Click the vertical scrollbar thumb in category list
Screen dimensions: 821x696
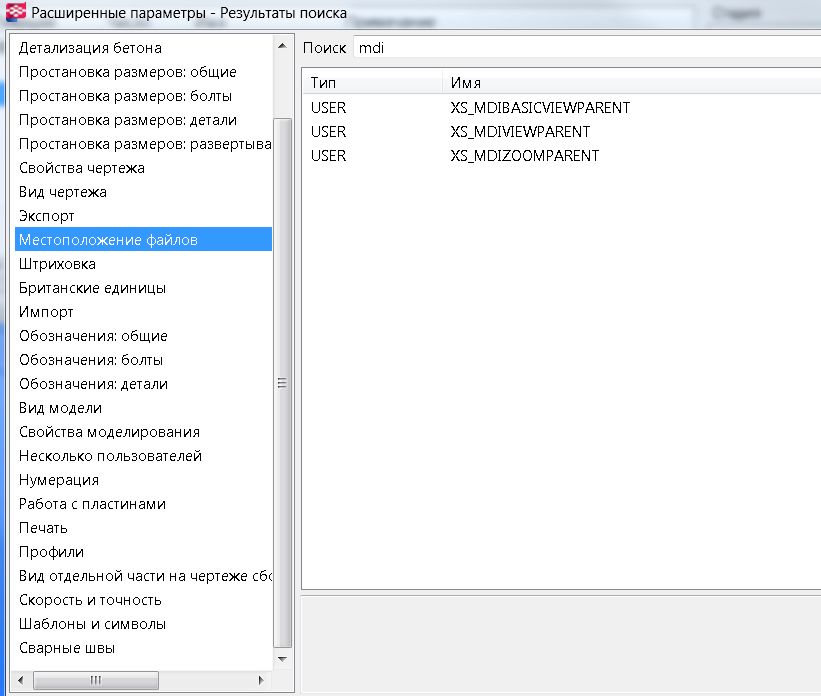282,380
